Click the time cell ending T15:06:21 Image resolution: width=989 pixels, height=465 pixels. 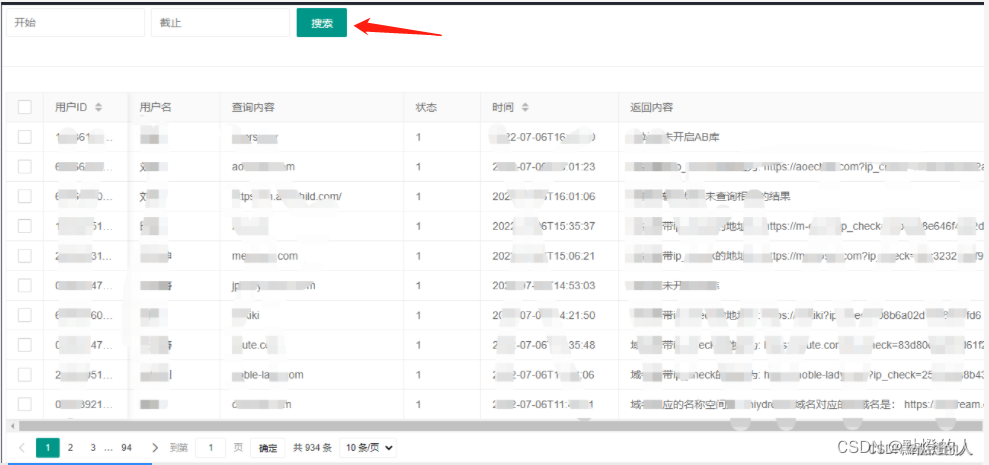pos(549,256)
